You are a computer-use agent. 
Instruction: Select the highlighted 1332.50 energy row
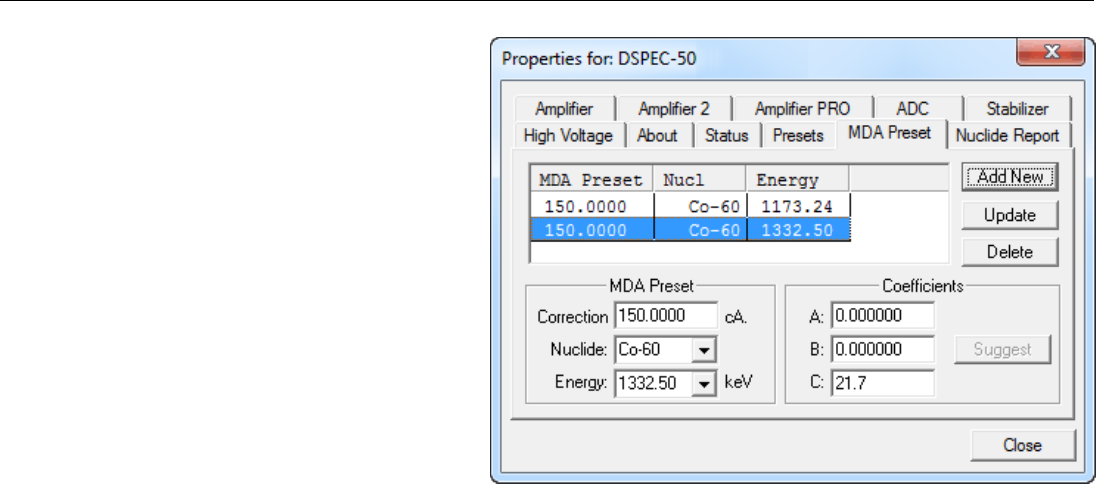[x=691, y=230]
